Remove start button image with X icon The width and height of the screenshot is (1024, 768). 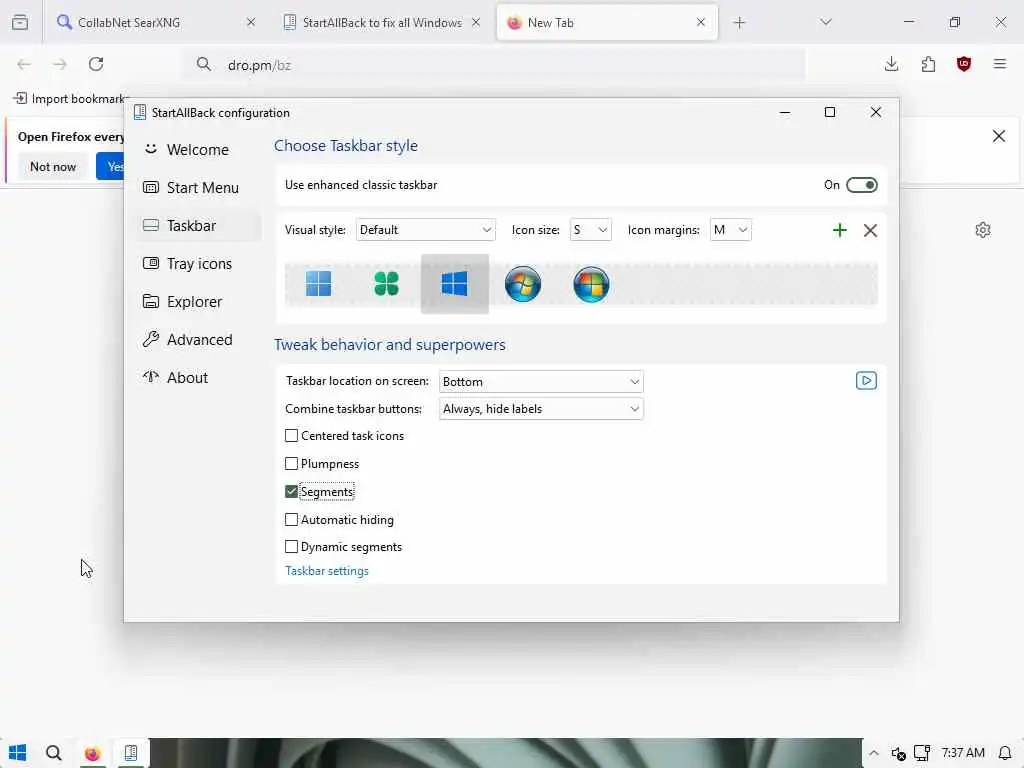(871, 230)
